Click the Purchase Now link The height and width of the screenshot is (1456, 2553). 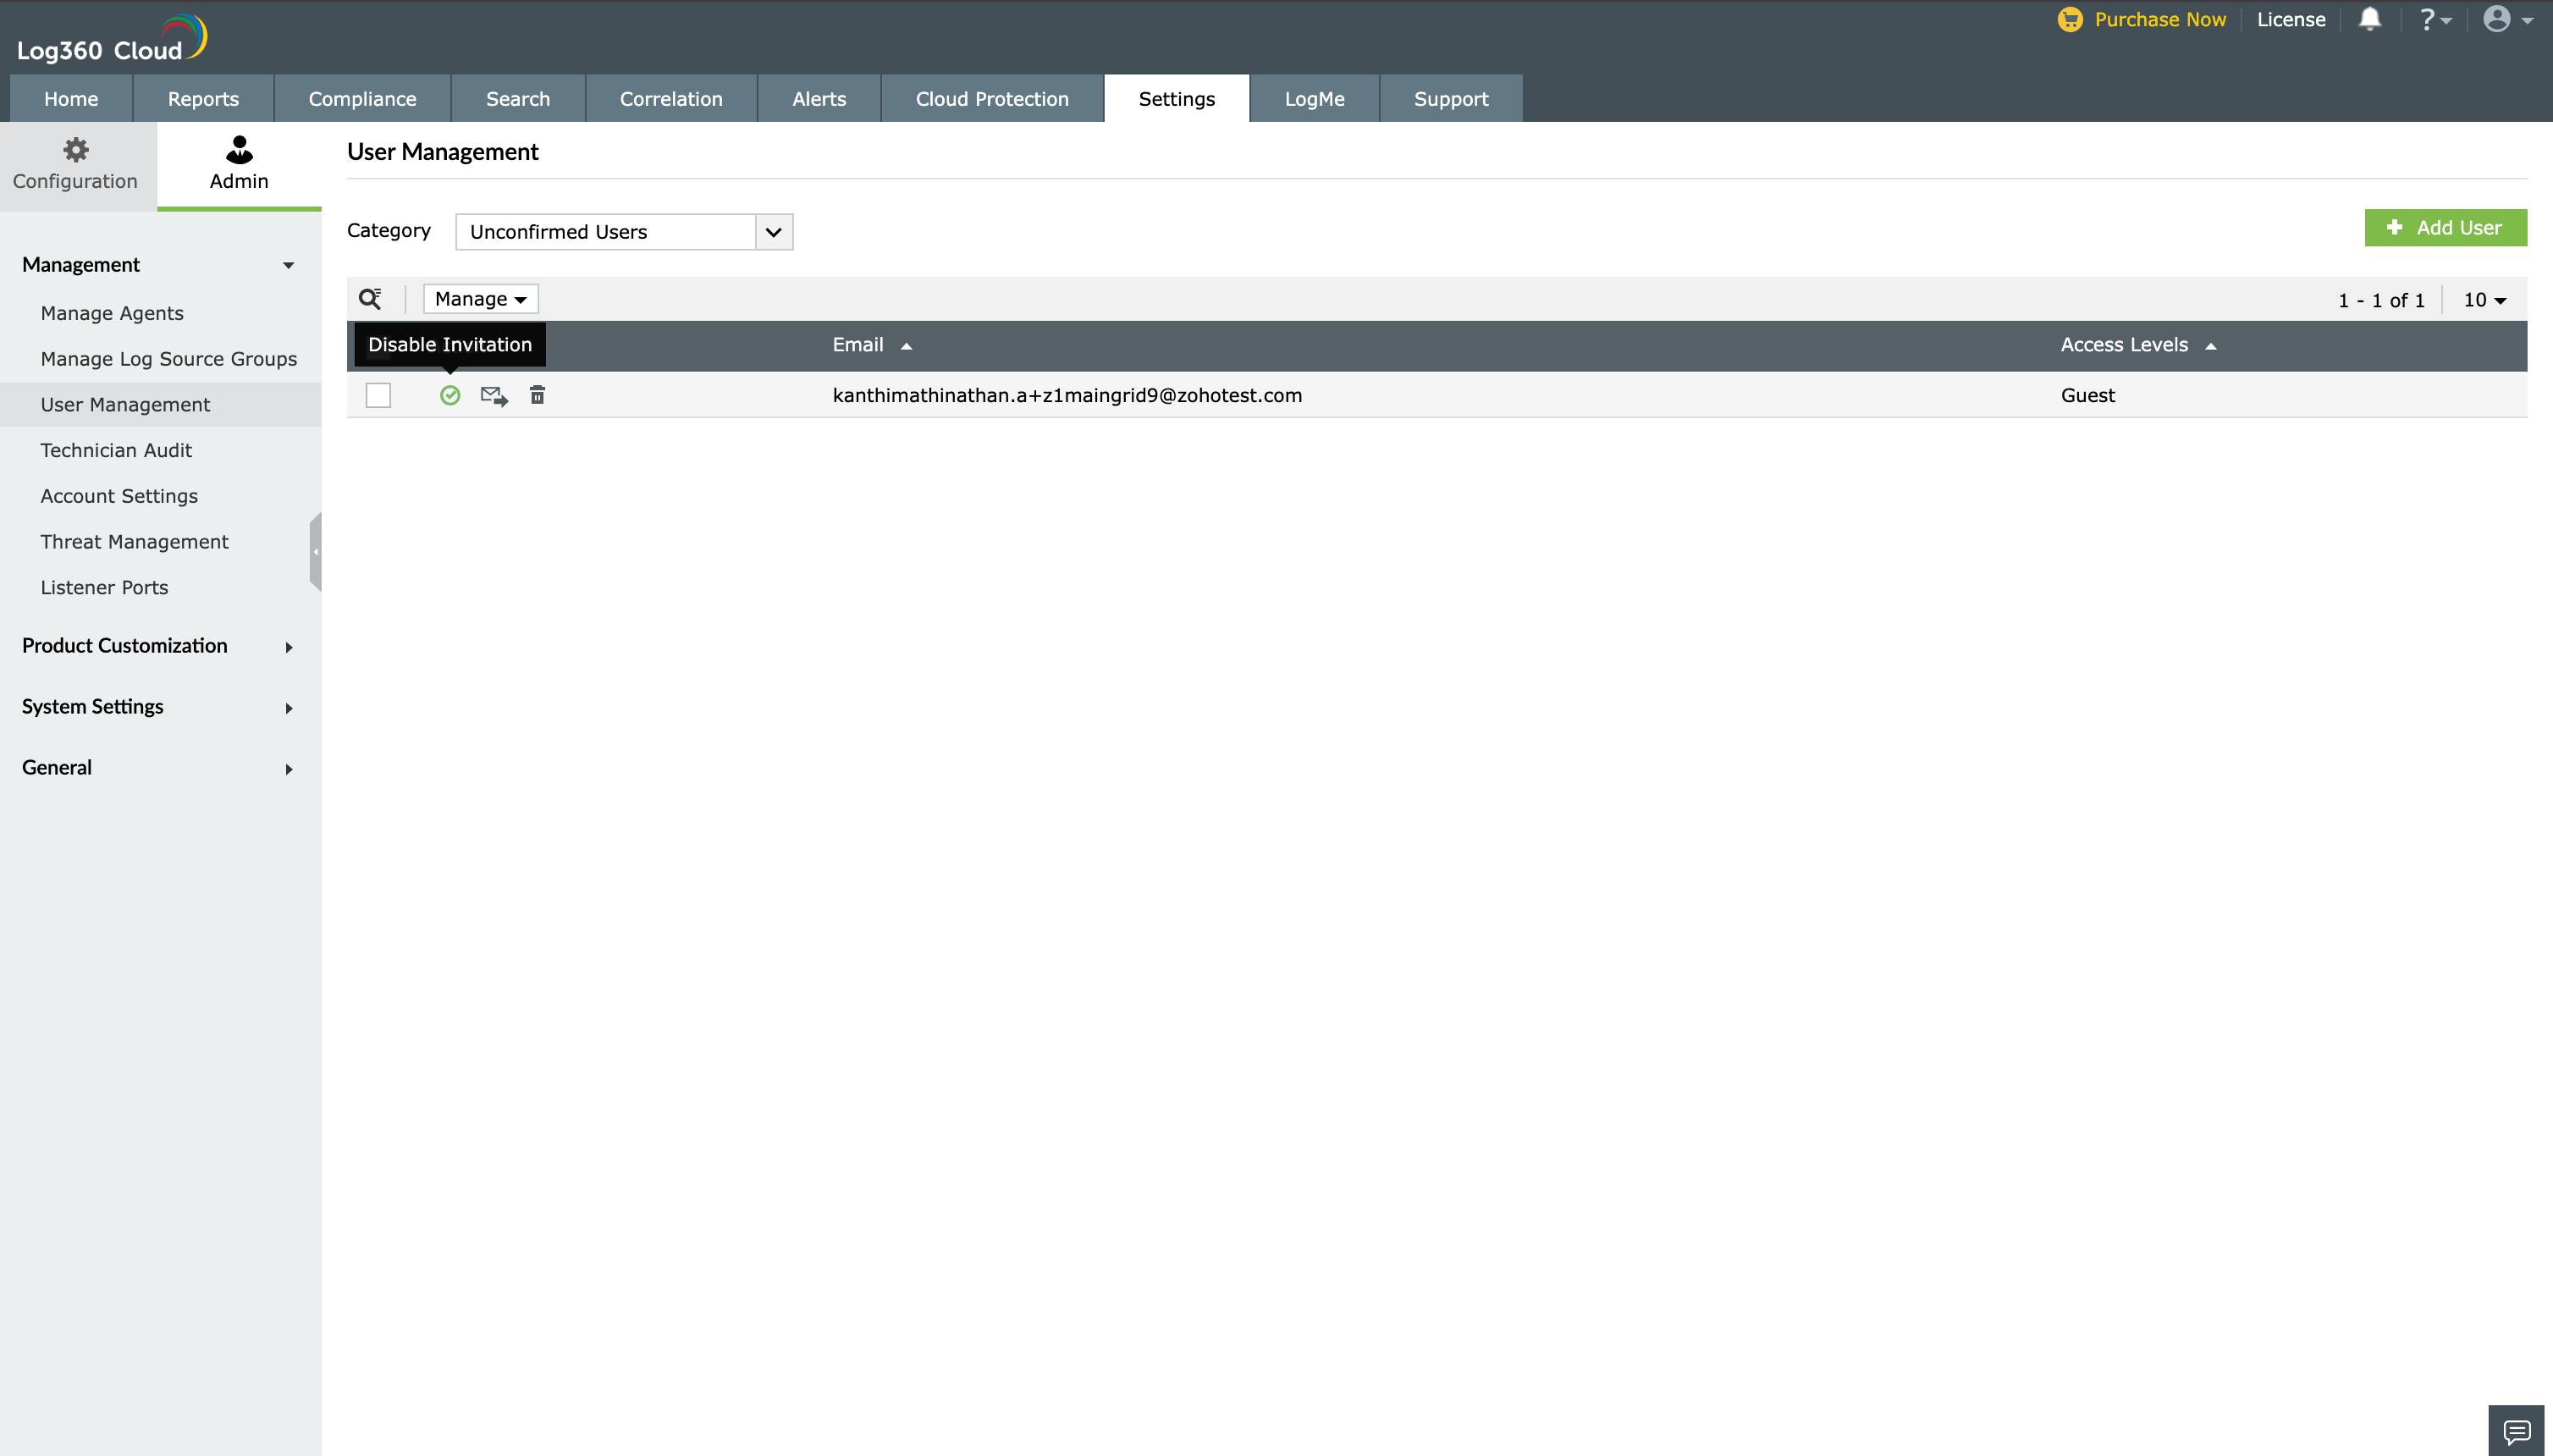tap(2158, 19)
